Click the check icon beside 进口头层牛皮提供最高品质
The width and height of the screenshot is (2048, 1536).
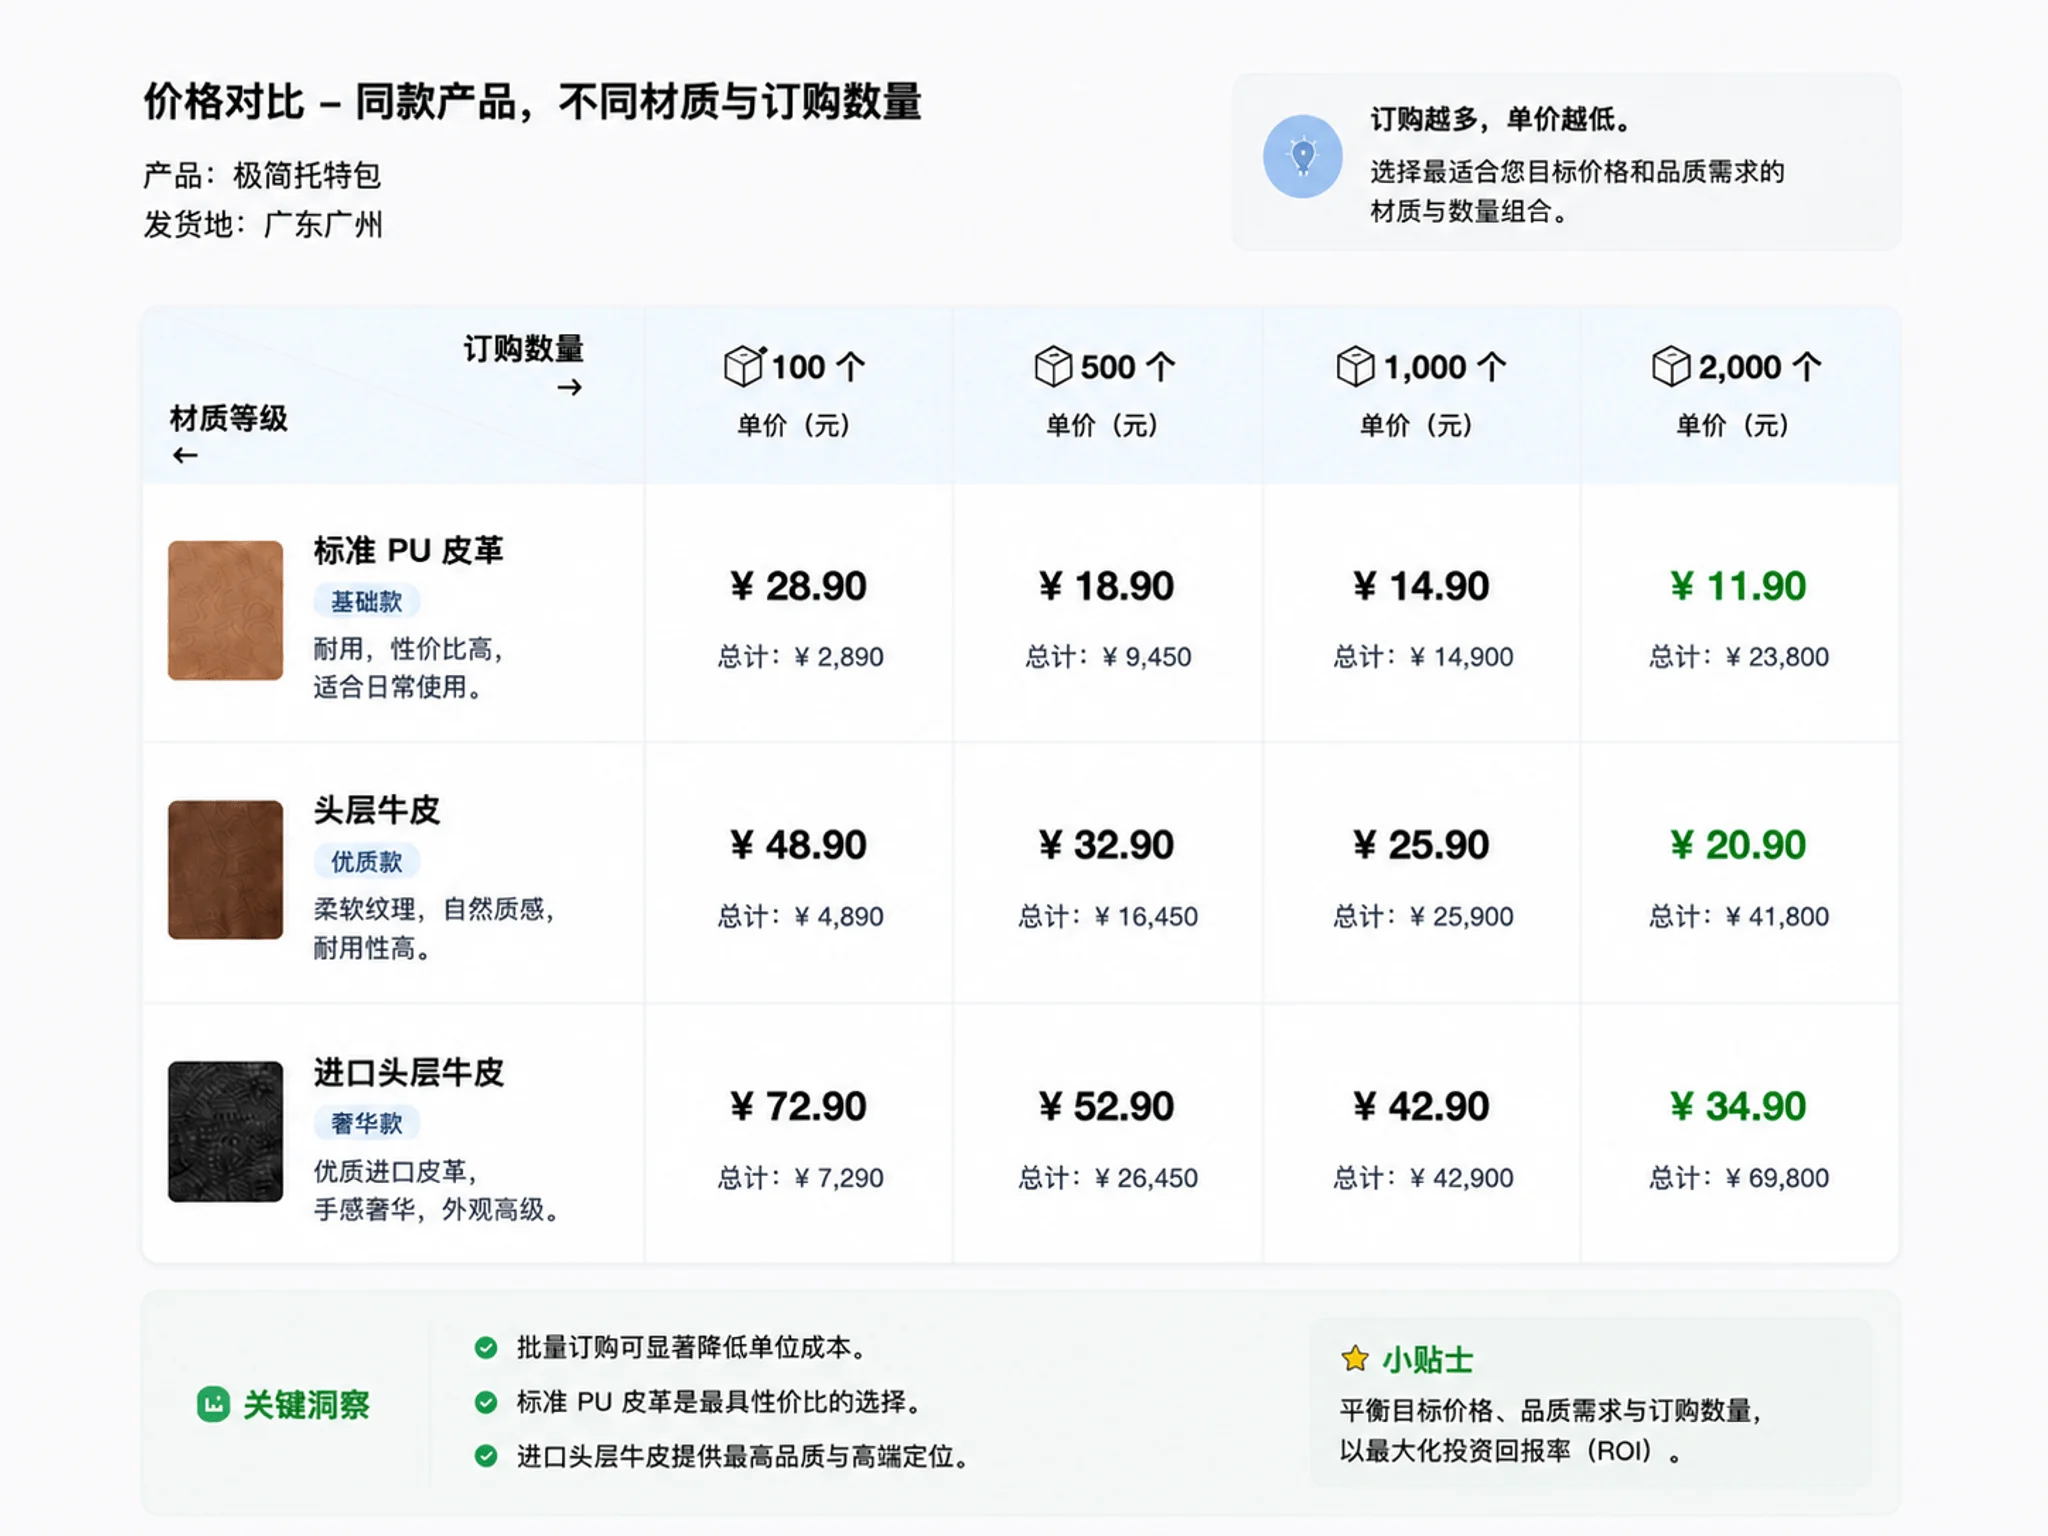486,1456
